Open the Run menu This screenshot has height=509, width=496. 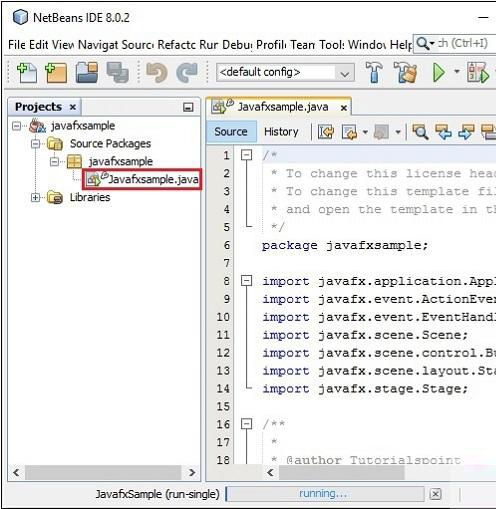[x=209, y=44]
